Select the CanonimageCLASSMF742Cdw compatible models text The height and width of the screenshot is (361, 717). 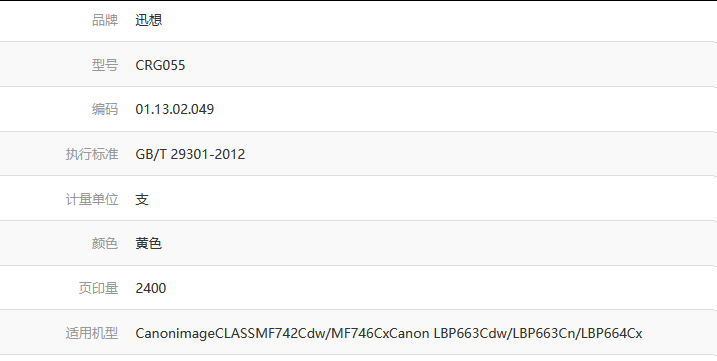(230, 333)
